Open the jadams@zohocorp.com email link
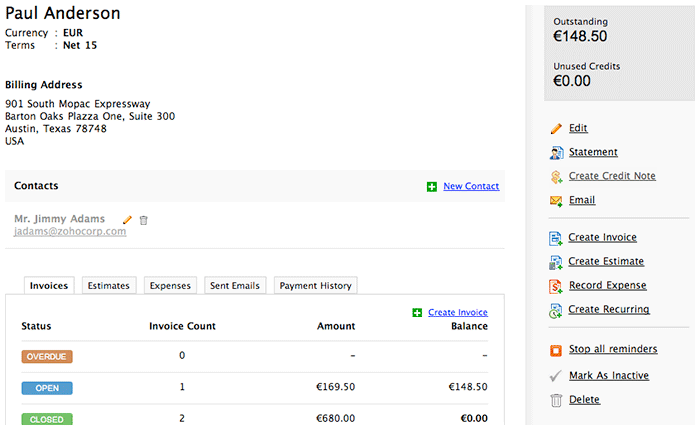Screen dimensions: 700x430 click(70, 231)
